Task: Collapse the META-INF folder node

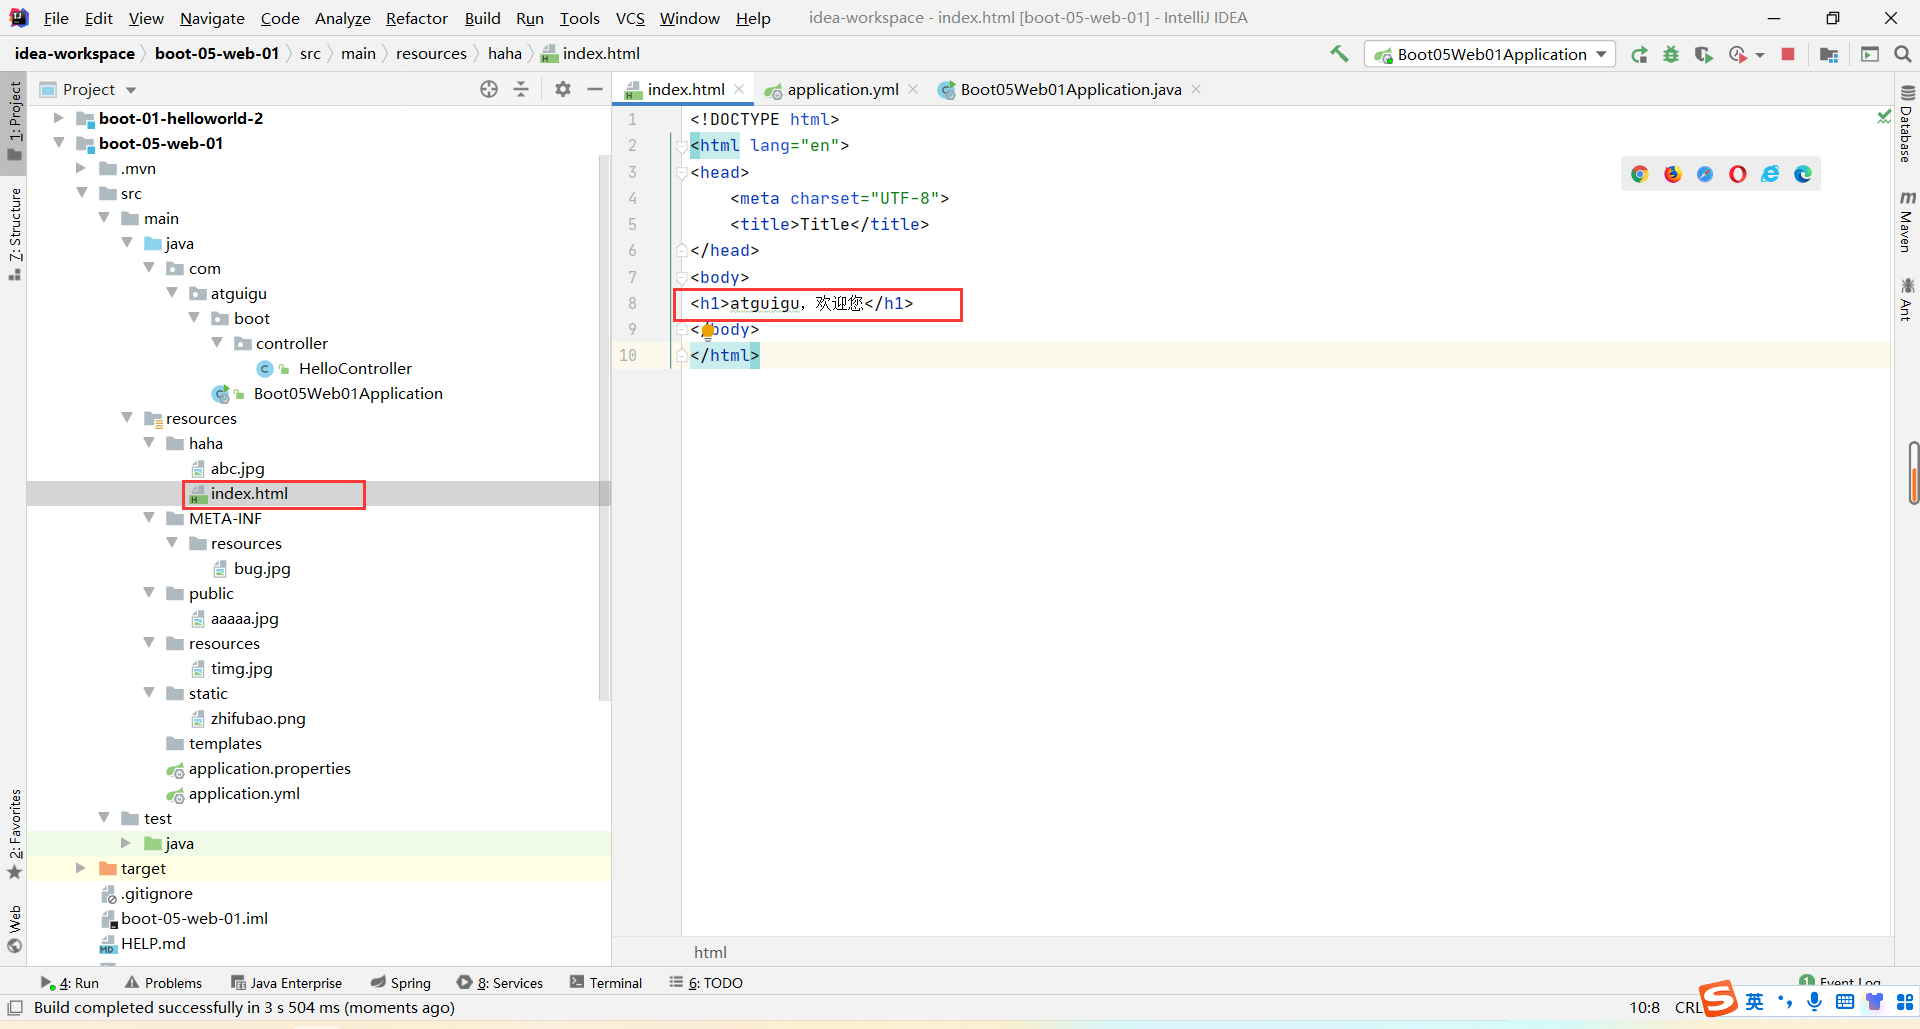Action: coord(149,518)
